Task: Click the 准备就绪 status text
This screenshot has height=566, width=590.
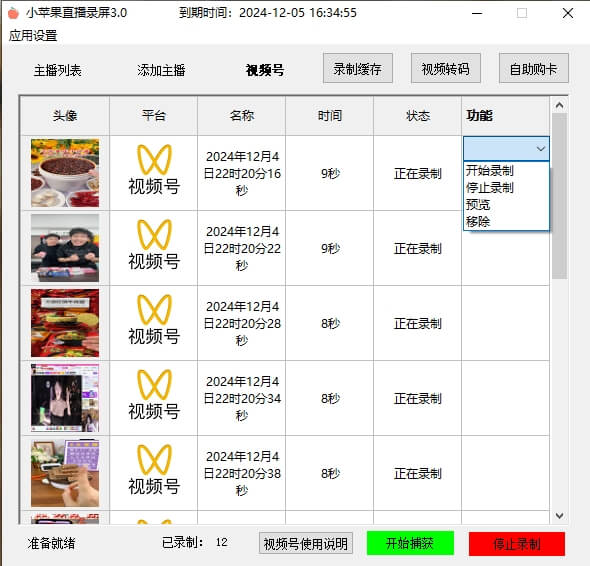Action: (51, 543)
